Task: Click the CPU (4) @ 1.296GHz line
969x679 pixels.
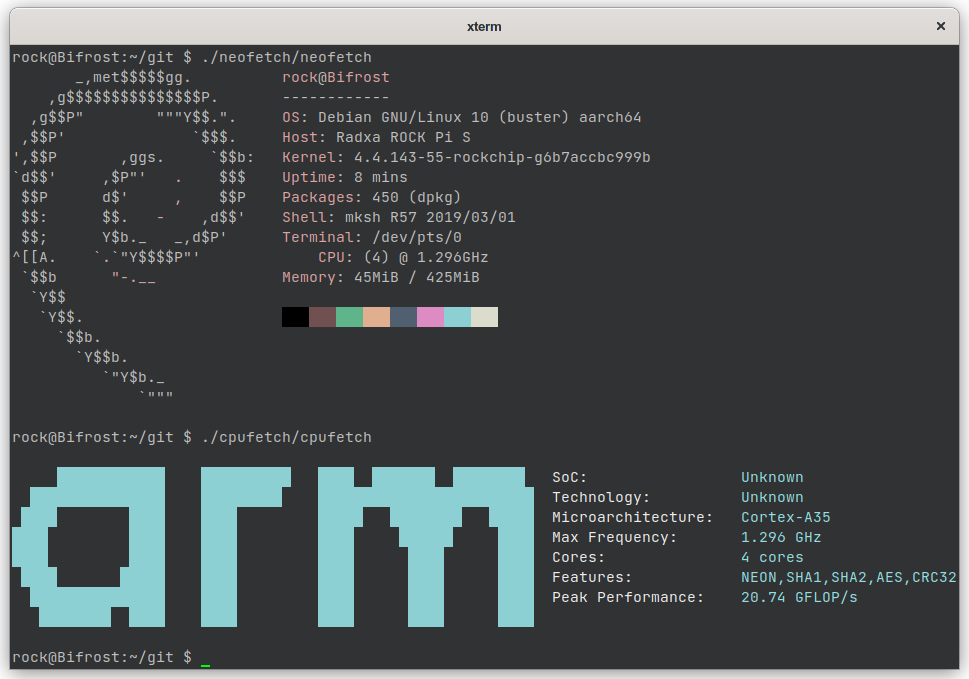Action: [403, 257]
